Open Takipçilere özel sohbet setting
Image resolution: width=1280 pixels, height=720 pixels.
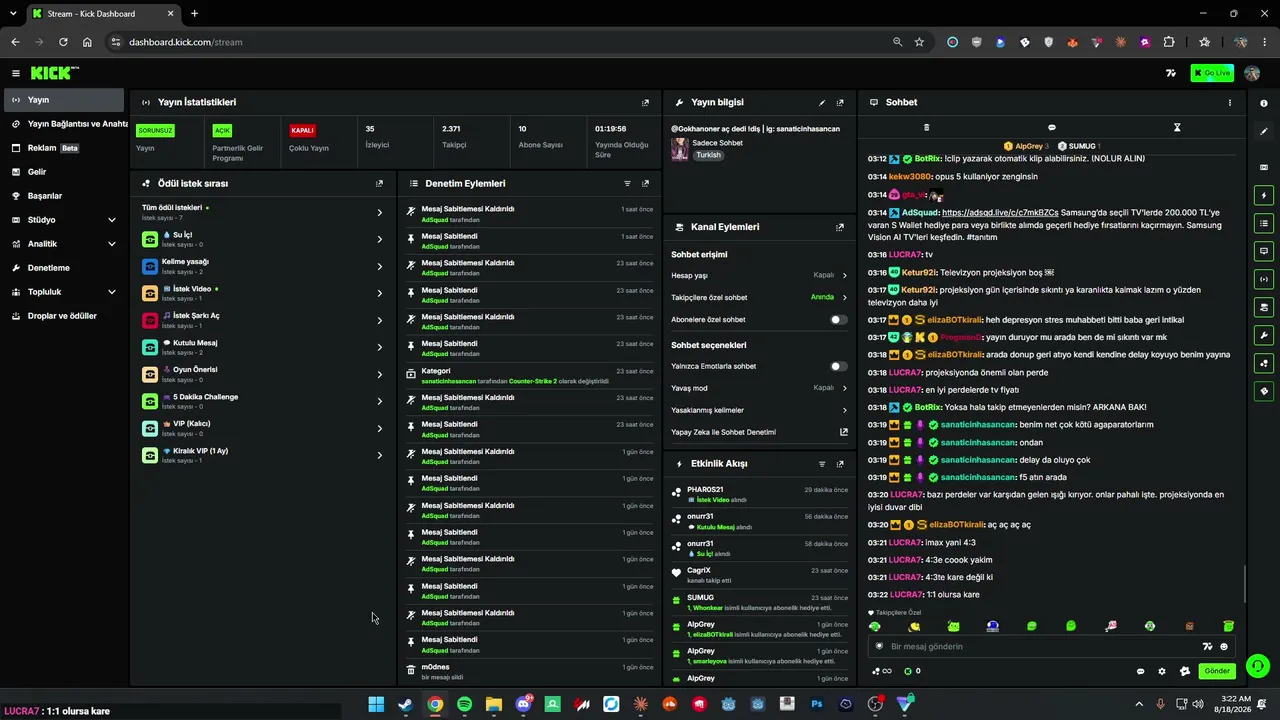[759, 297]
